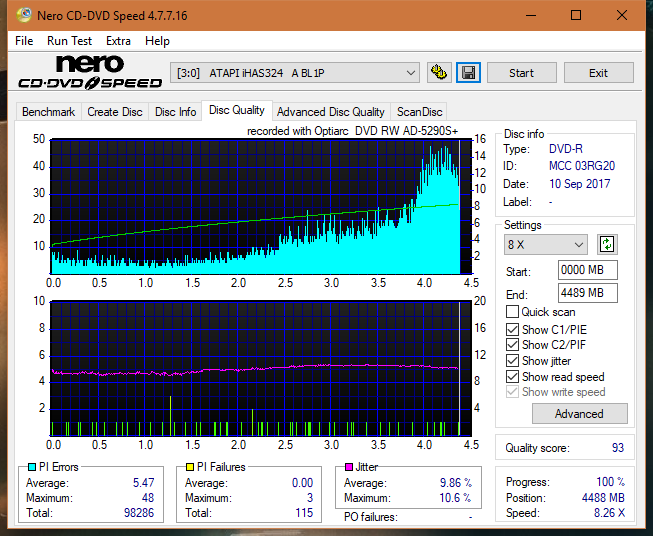Screen dimensions: 653x536
Task: Maximize the Nero CD-DVD Speed window
Action: (576, 15)
